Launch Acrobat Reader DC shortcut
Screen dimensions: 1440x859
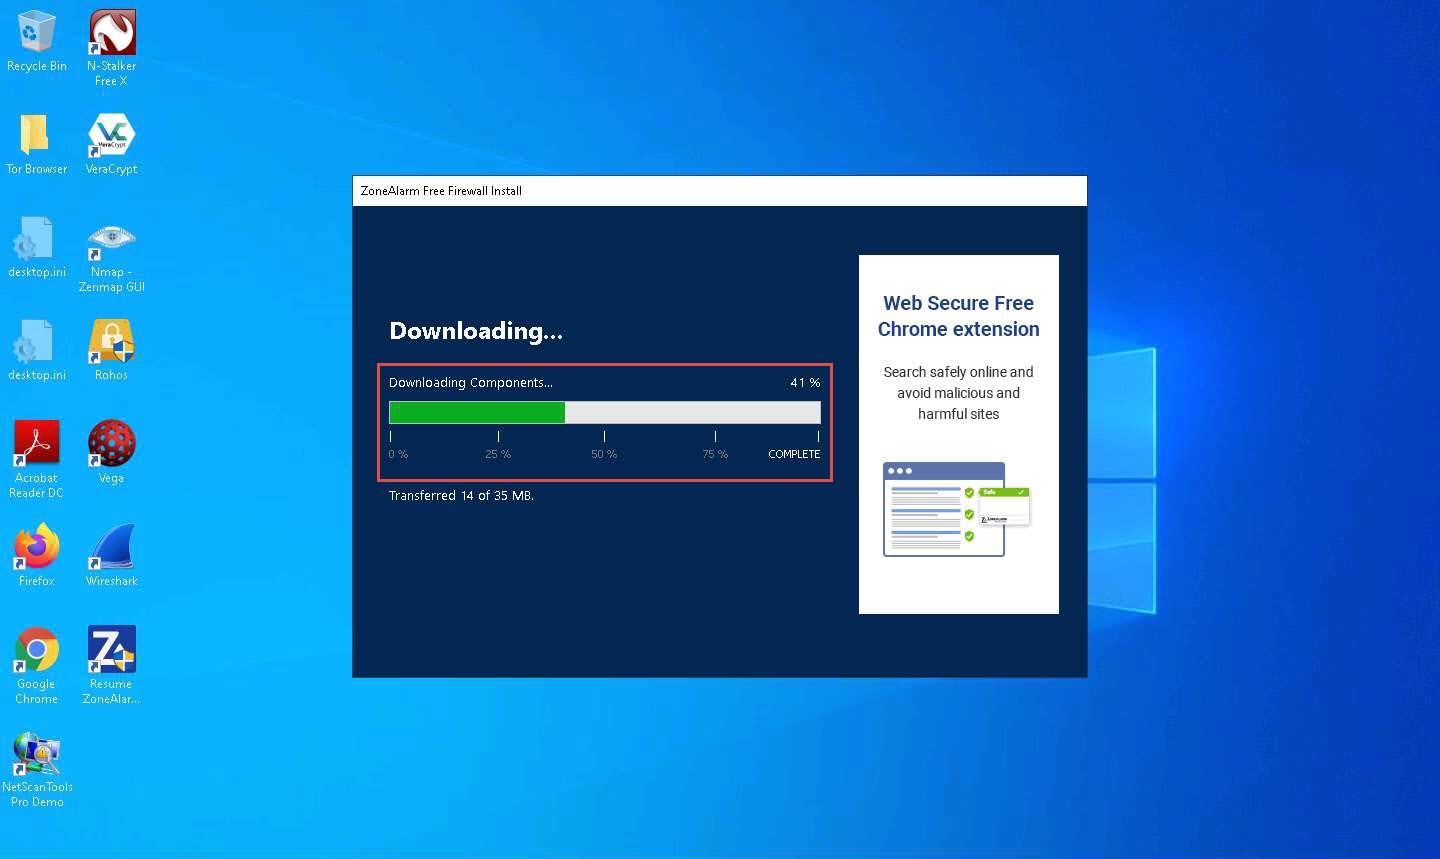tap(37, 459)
